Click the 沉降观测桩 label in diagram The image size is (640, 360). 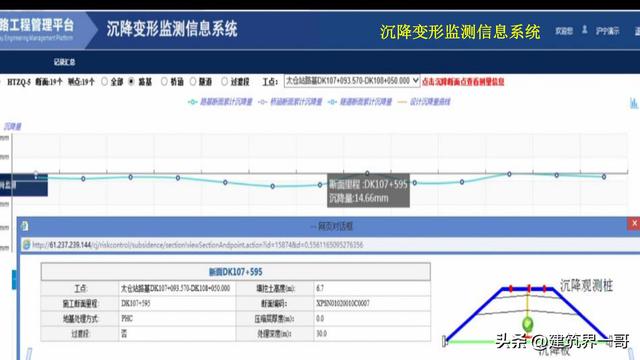(586, 285)
